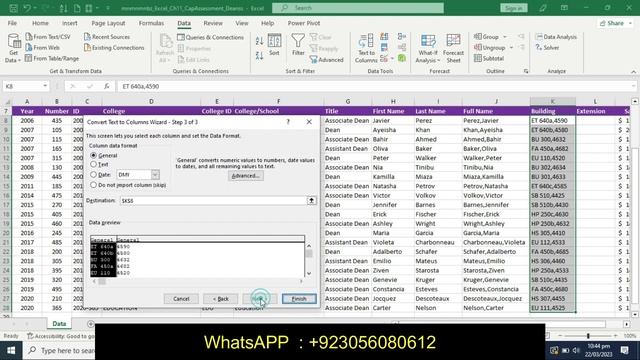Viewport: 640px width, 360px height.
Task: Run Flash Fill in Data Tools
Action: click(x=384, y=37)
